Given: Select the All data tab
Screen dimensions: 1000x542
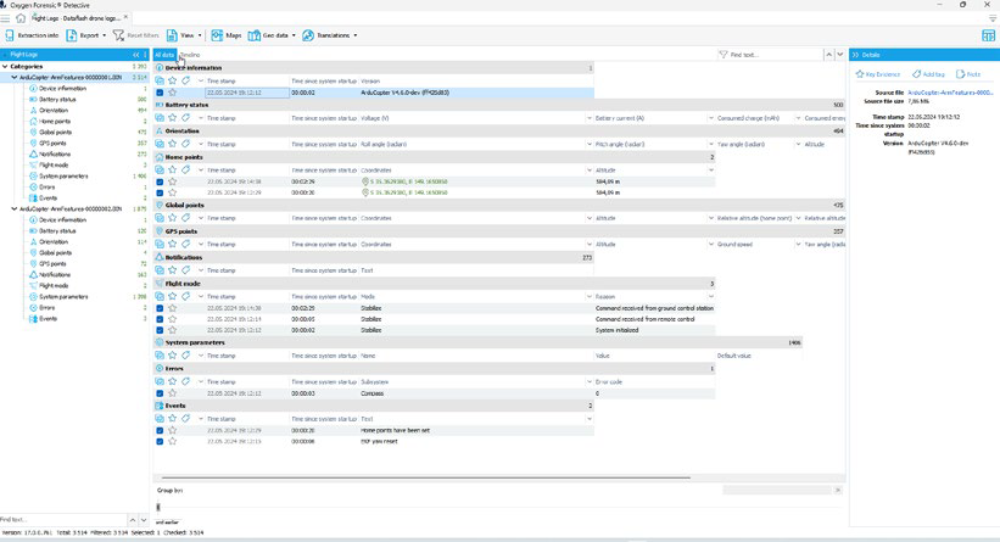Looking at the screenshot, I should click(165, 54).
